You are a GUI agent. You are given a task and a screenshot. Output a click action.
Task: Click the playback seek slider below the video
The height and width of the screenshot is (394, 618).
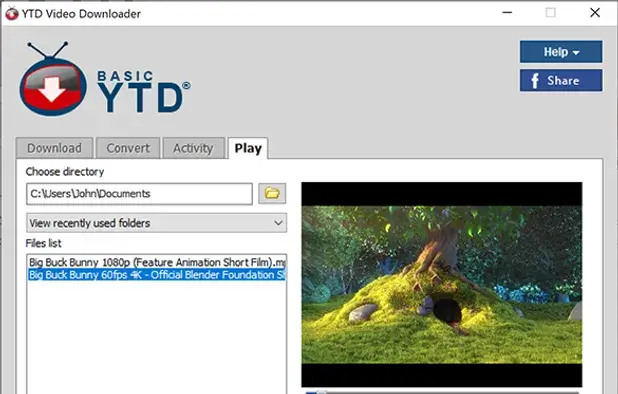(x=442, y=392)
